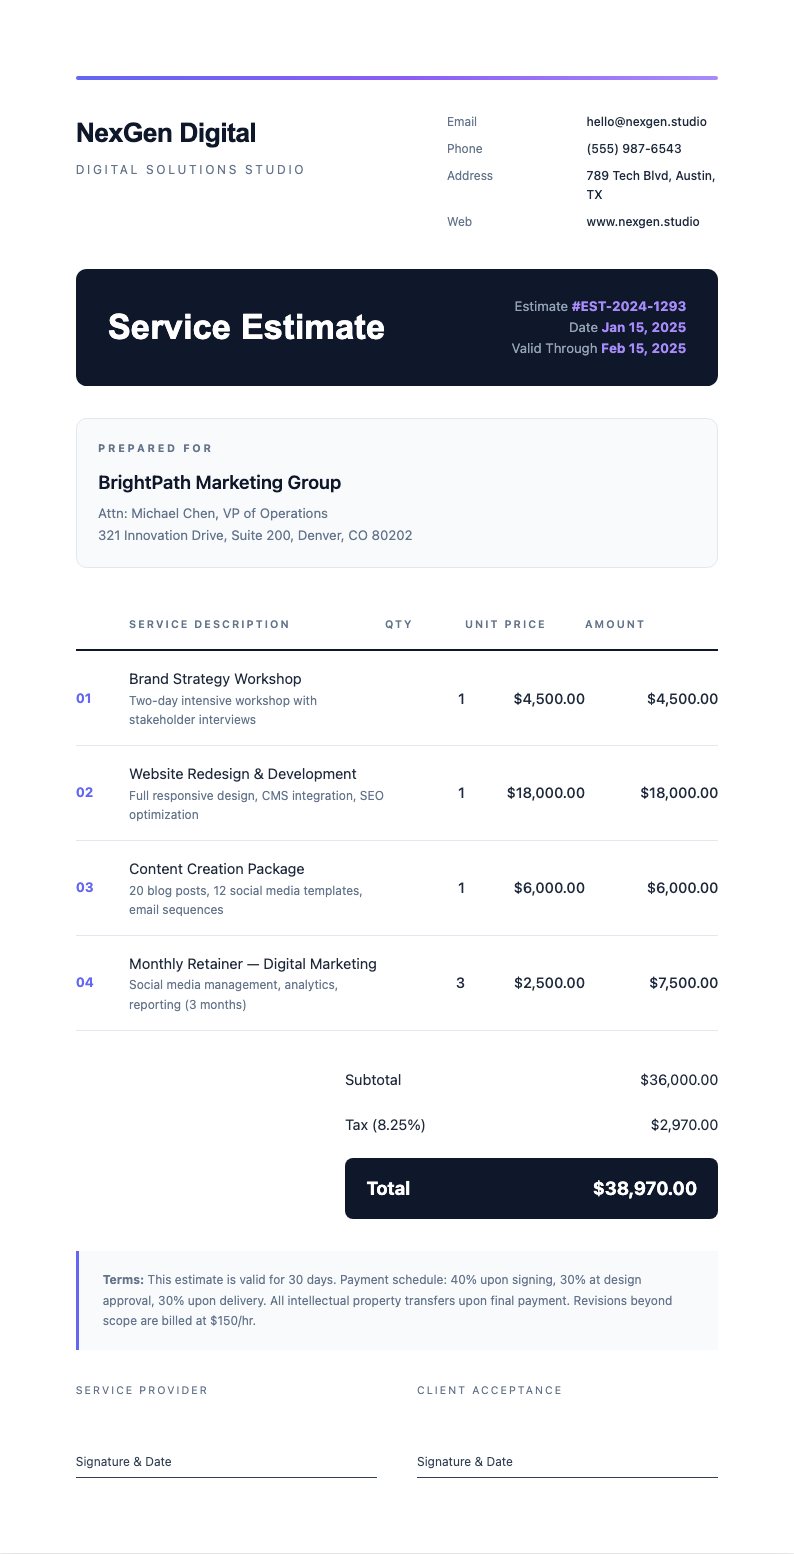Click the $2,500.00 retainer unit price
This screenshot has width=794, height=1554.
[549, 983]
